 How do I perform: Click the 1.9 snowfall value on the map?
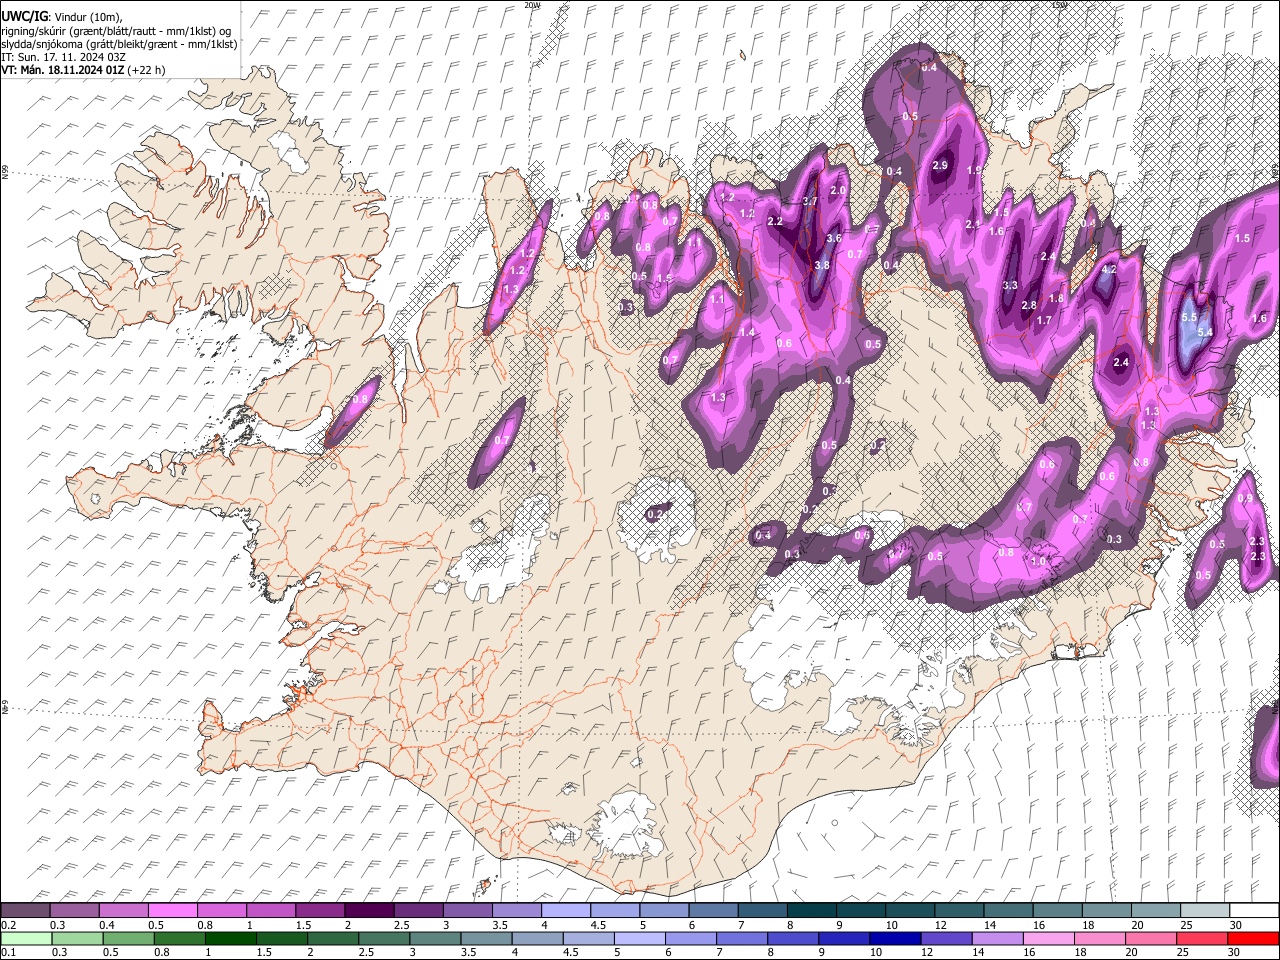click(x=974, y=171)
